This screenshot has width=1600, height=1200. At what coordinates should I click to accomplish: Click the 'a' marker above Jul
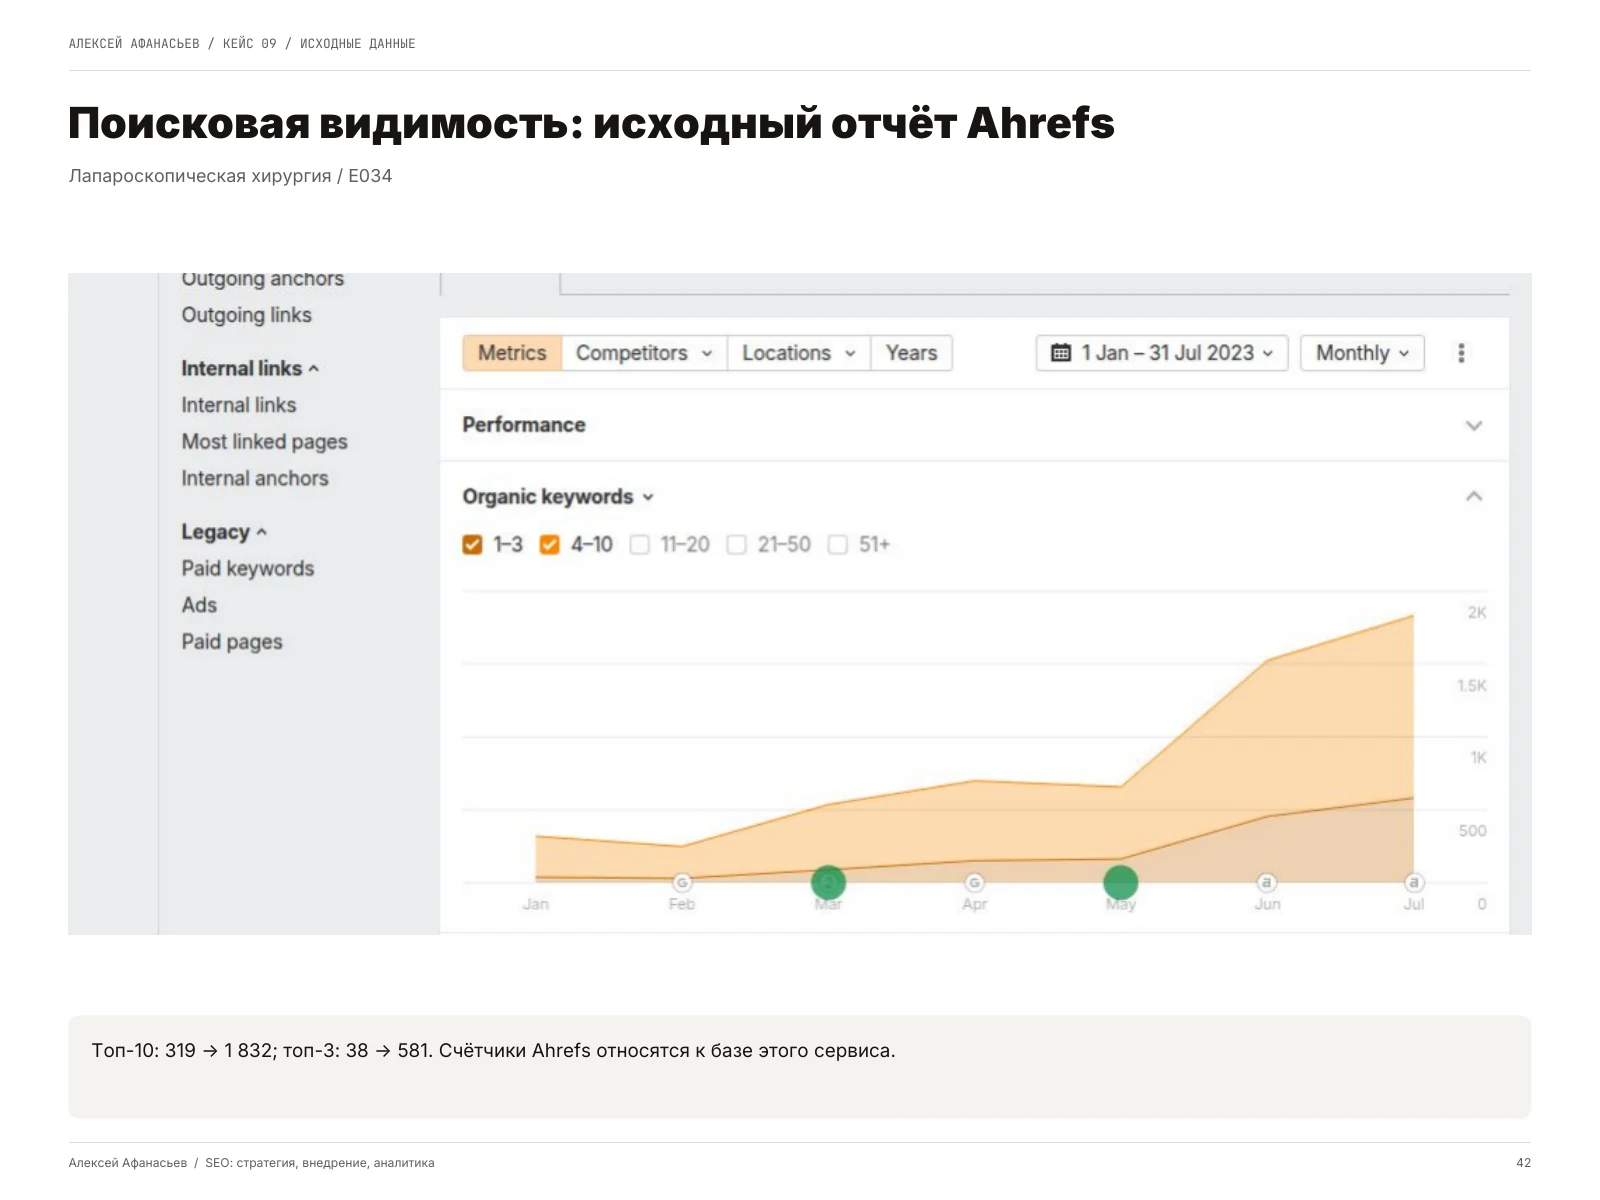click(1413, 882)
